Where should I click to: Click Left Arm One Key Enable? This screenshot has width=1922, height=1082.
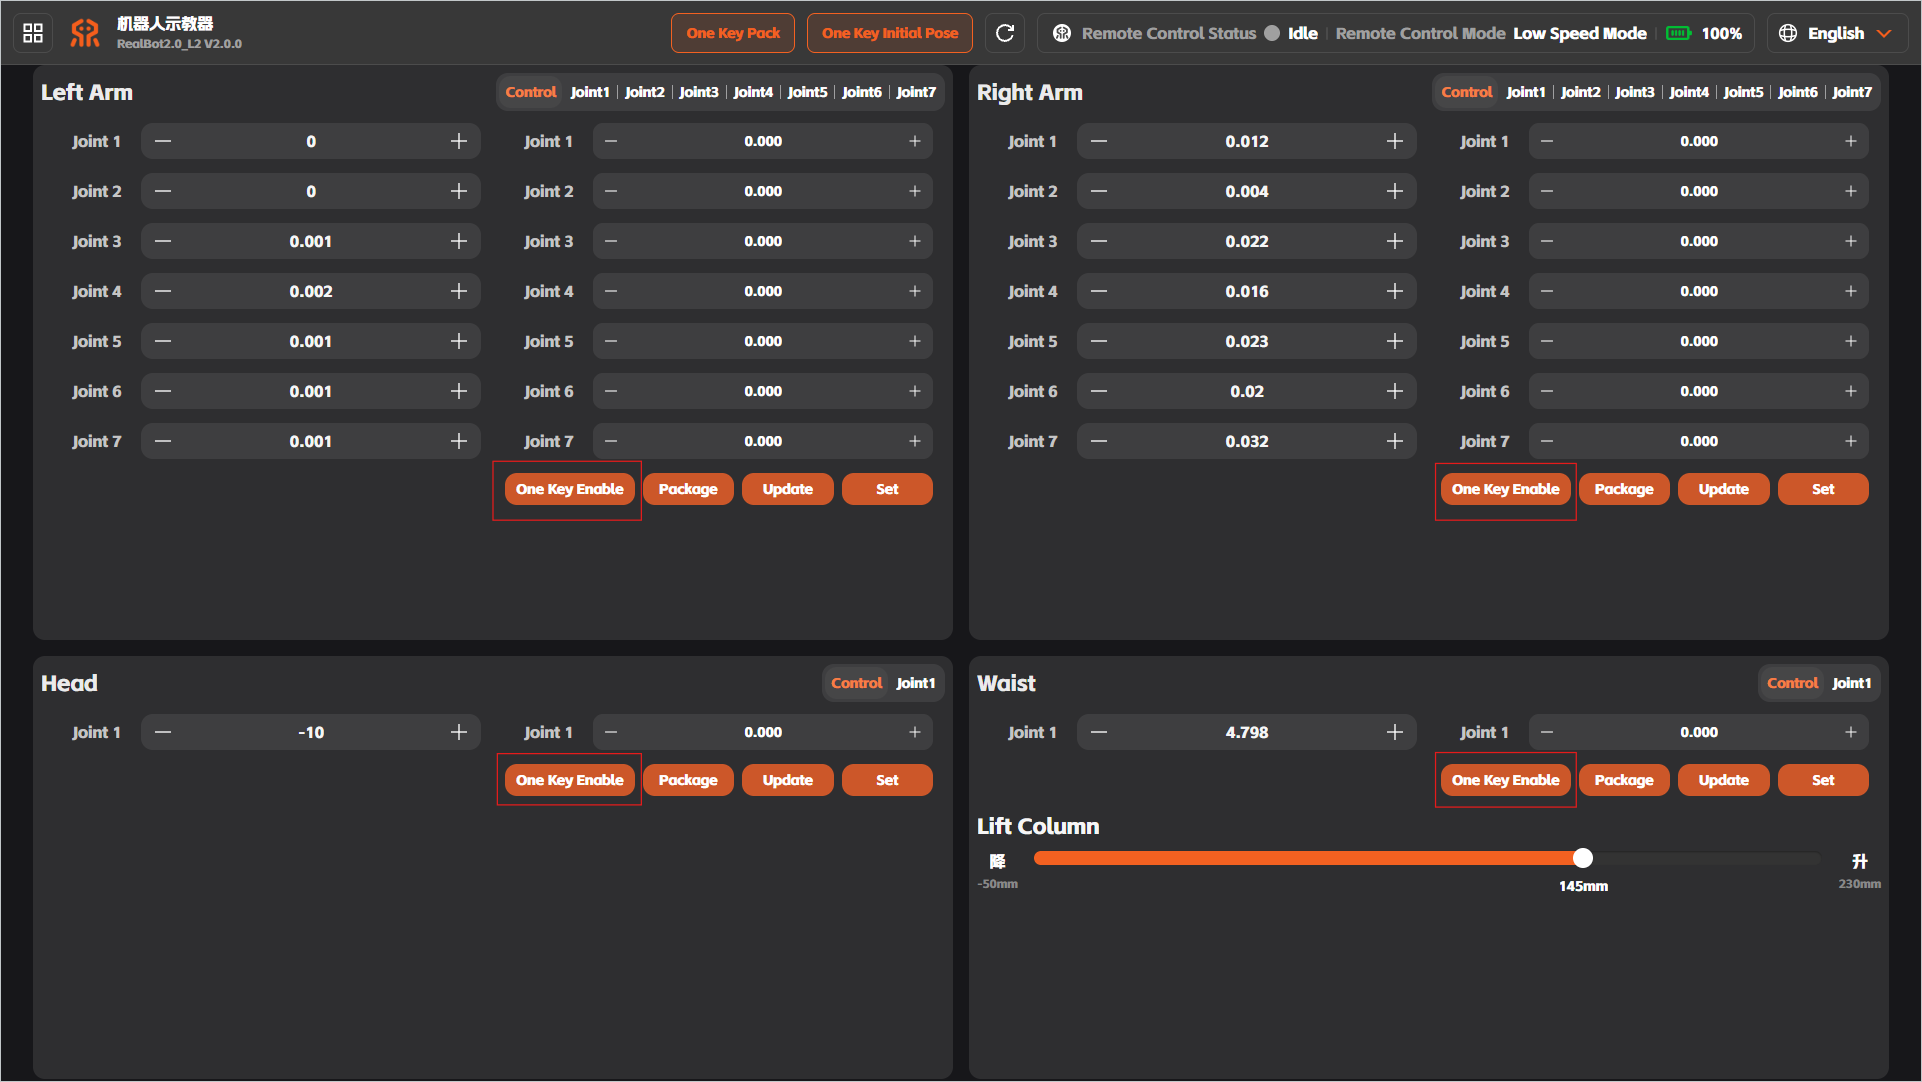tap(569, 489)
